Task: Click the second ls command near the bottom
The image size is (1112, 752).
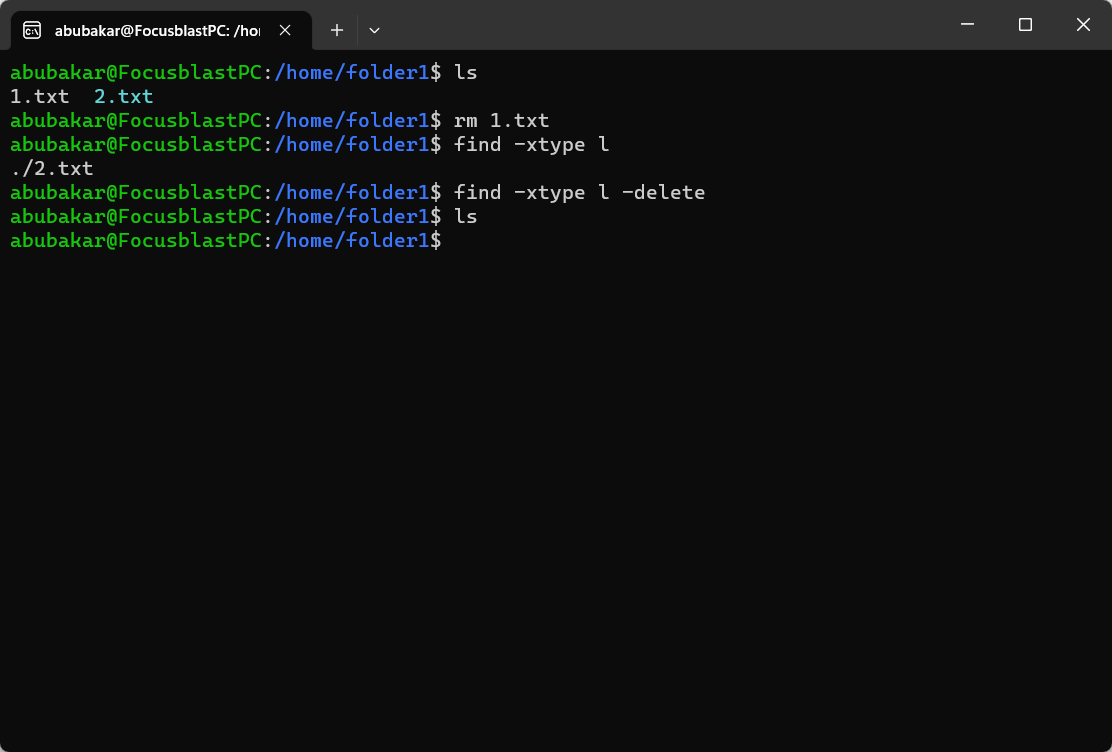Action: pyautogui.click(x=467, y=216)
